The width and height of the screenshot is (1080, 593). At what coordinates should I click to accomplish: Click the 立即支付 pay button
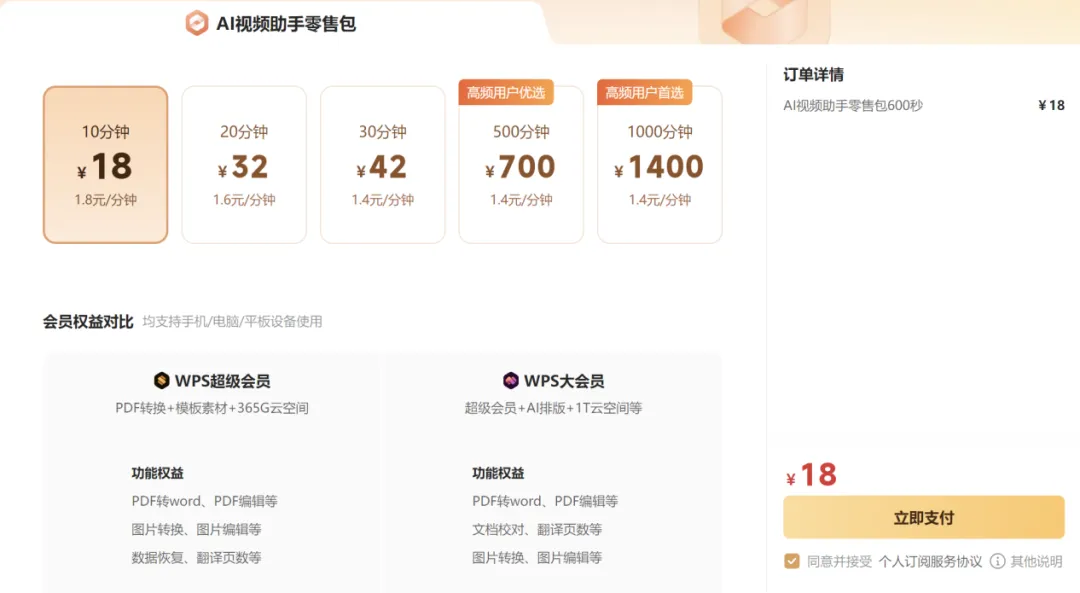[x=924, y=517]
